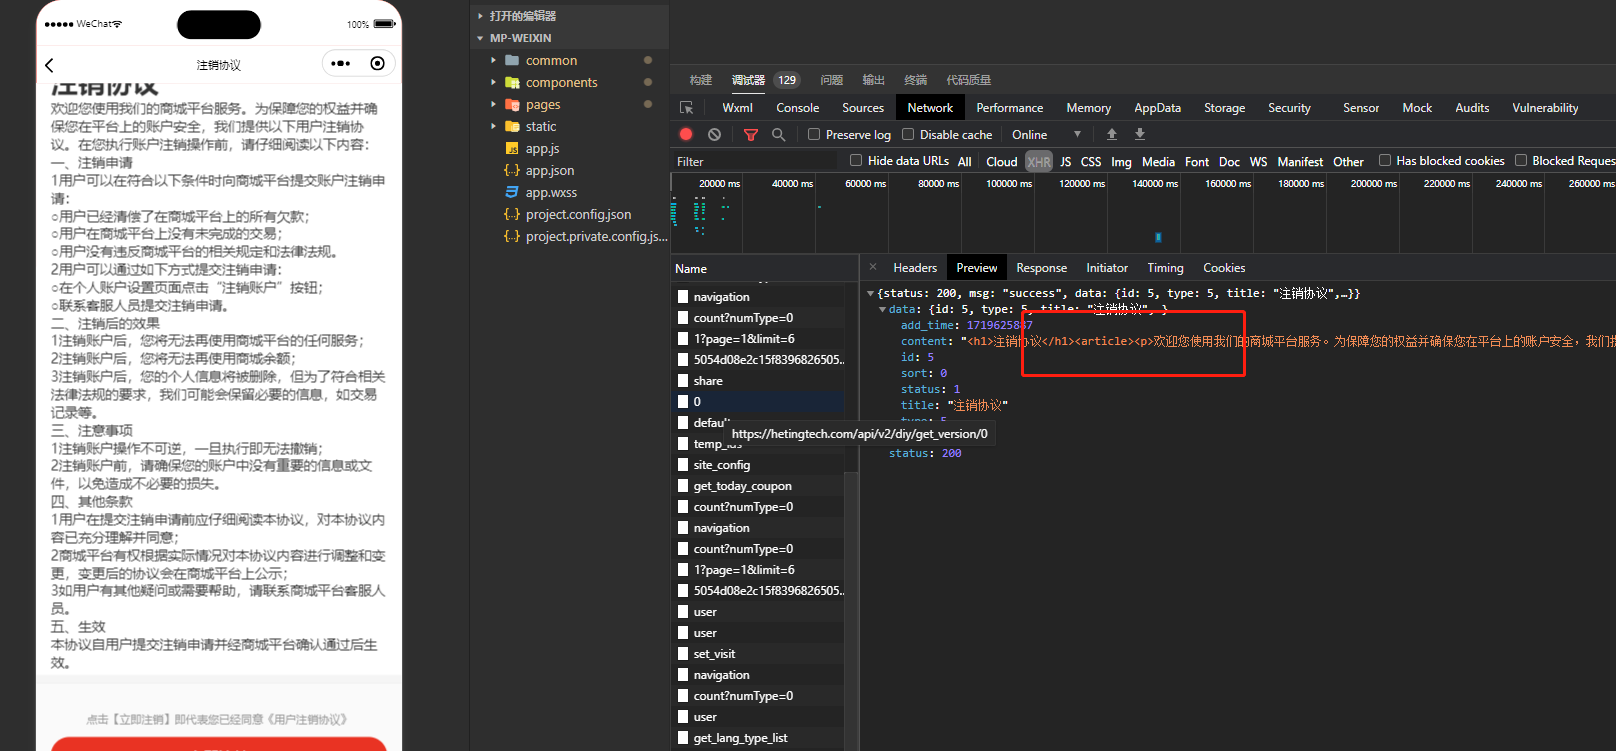The image size is (1616, 751).
Task: Show the Headers tab of the request
Action: (x=915, y=268)
